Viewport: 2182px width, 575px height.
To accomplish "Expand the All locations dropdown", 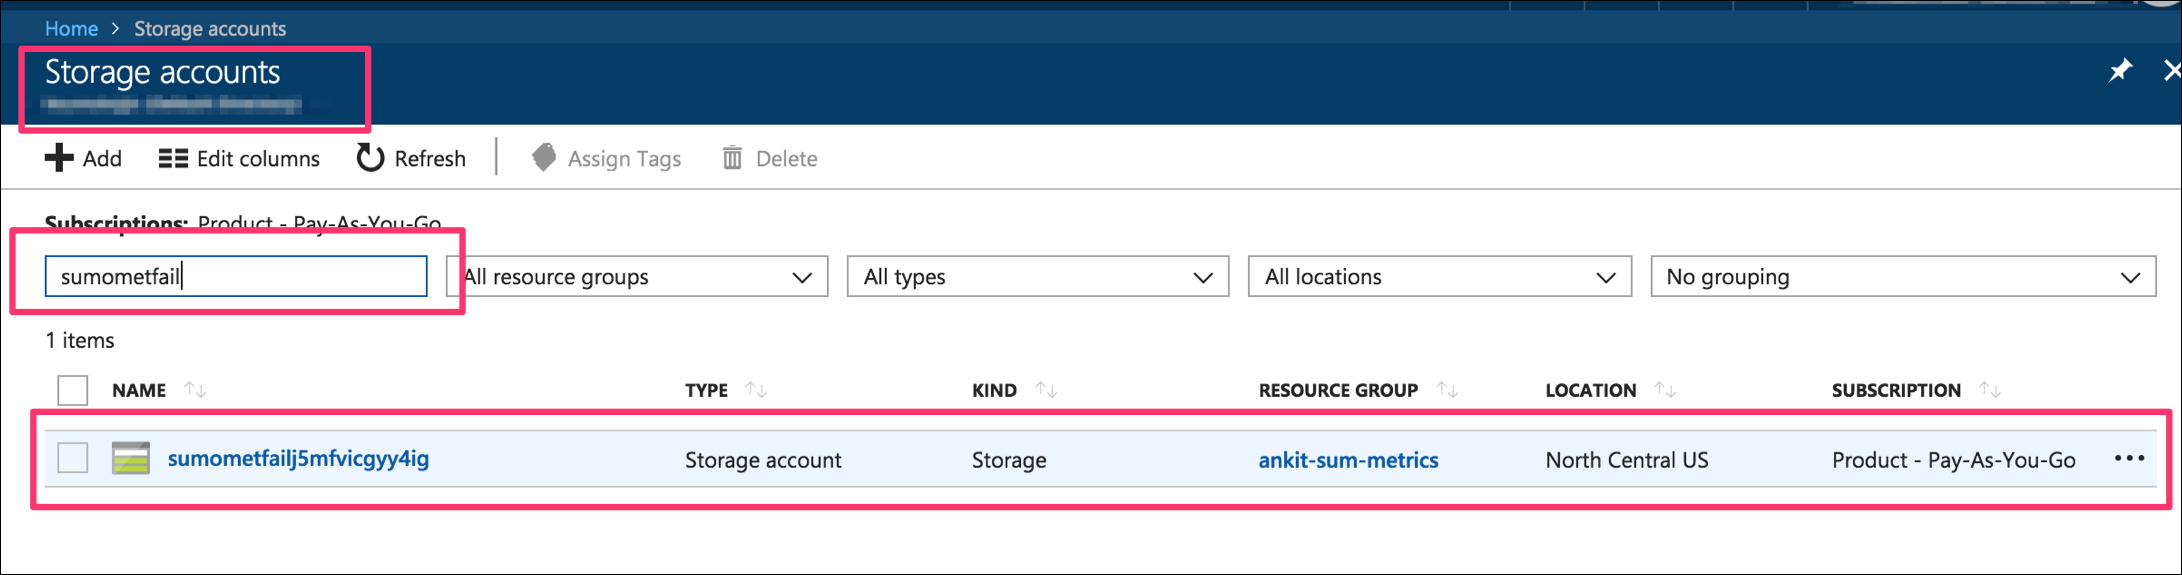I will (1439, 277).
